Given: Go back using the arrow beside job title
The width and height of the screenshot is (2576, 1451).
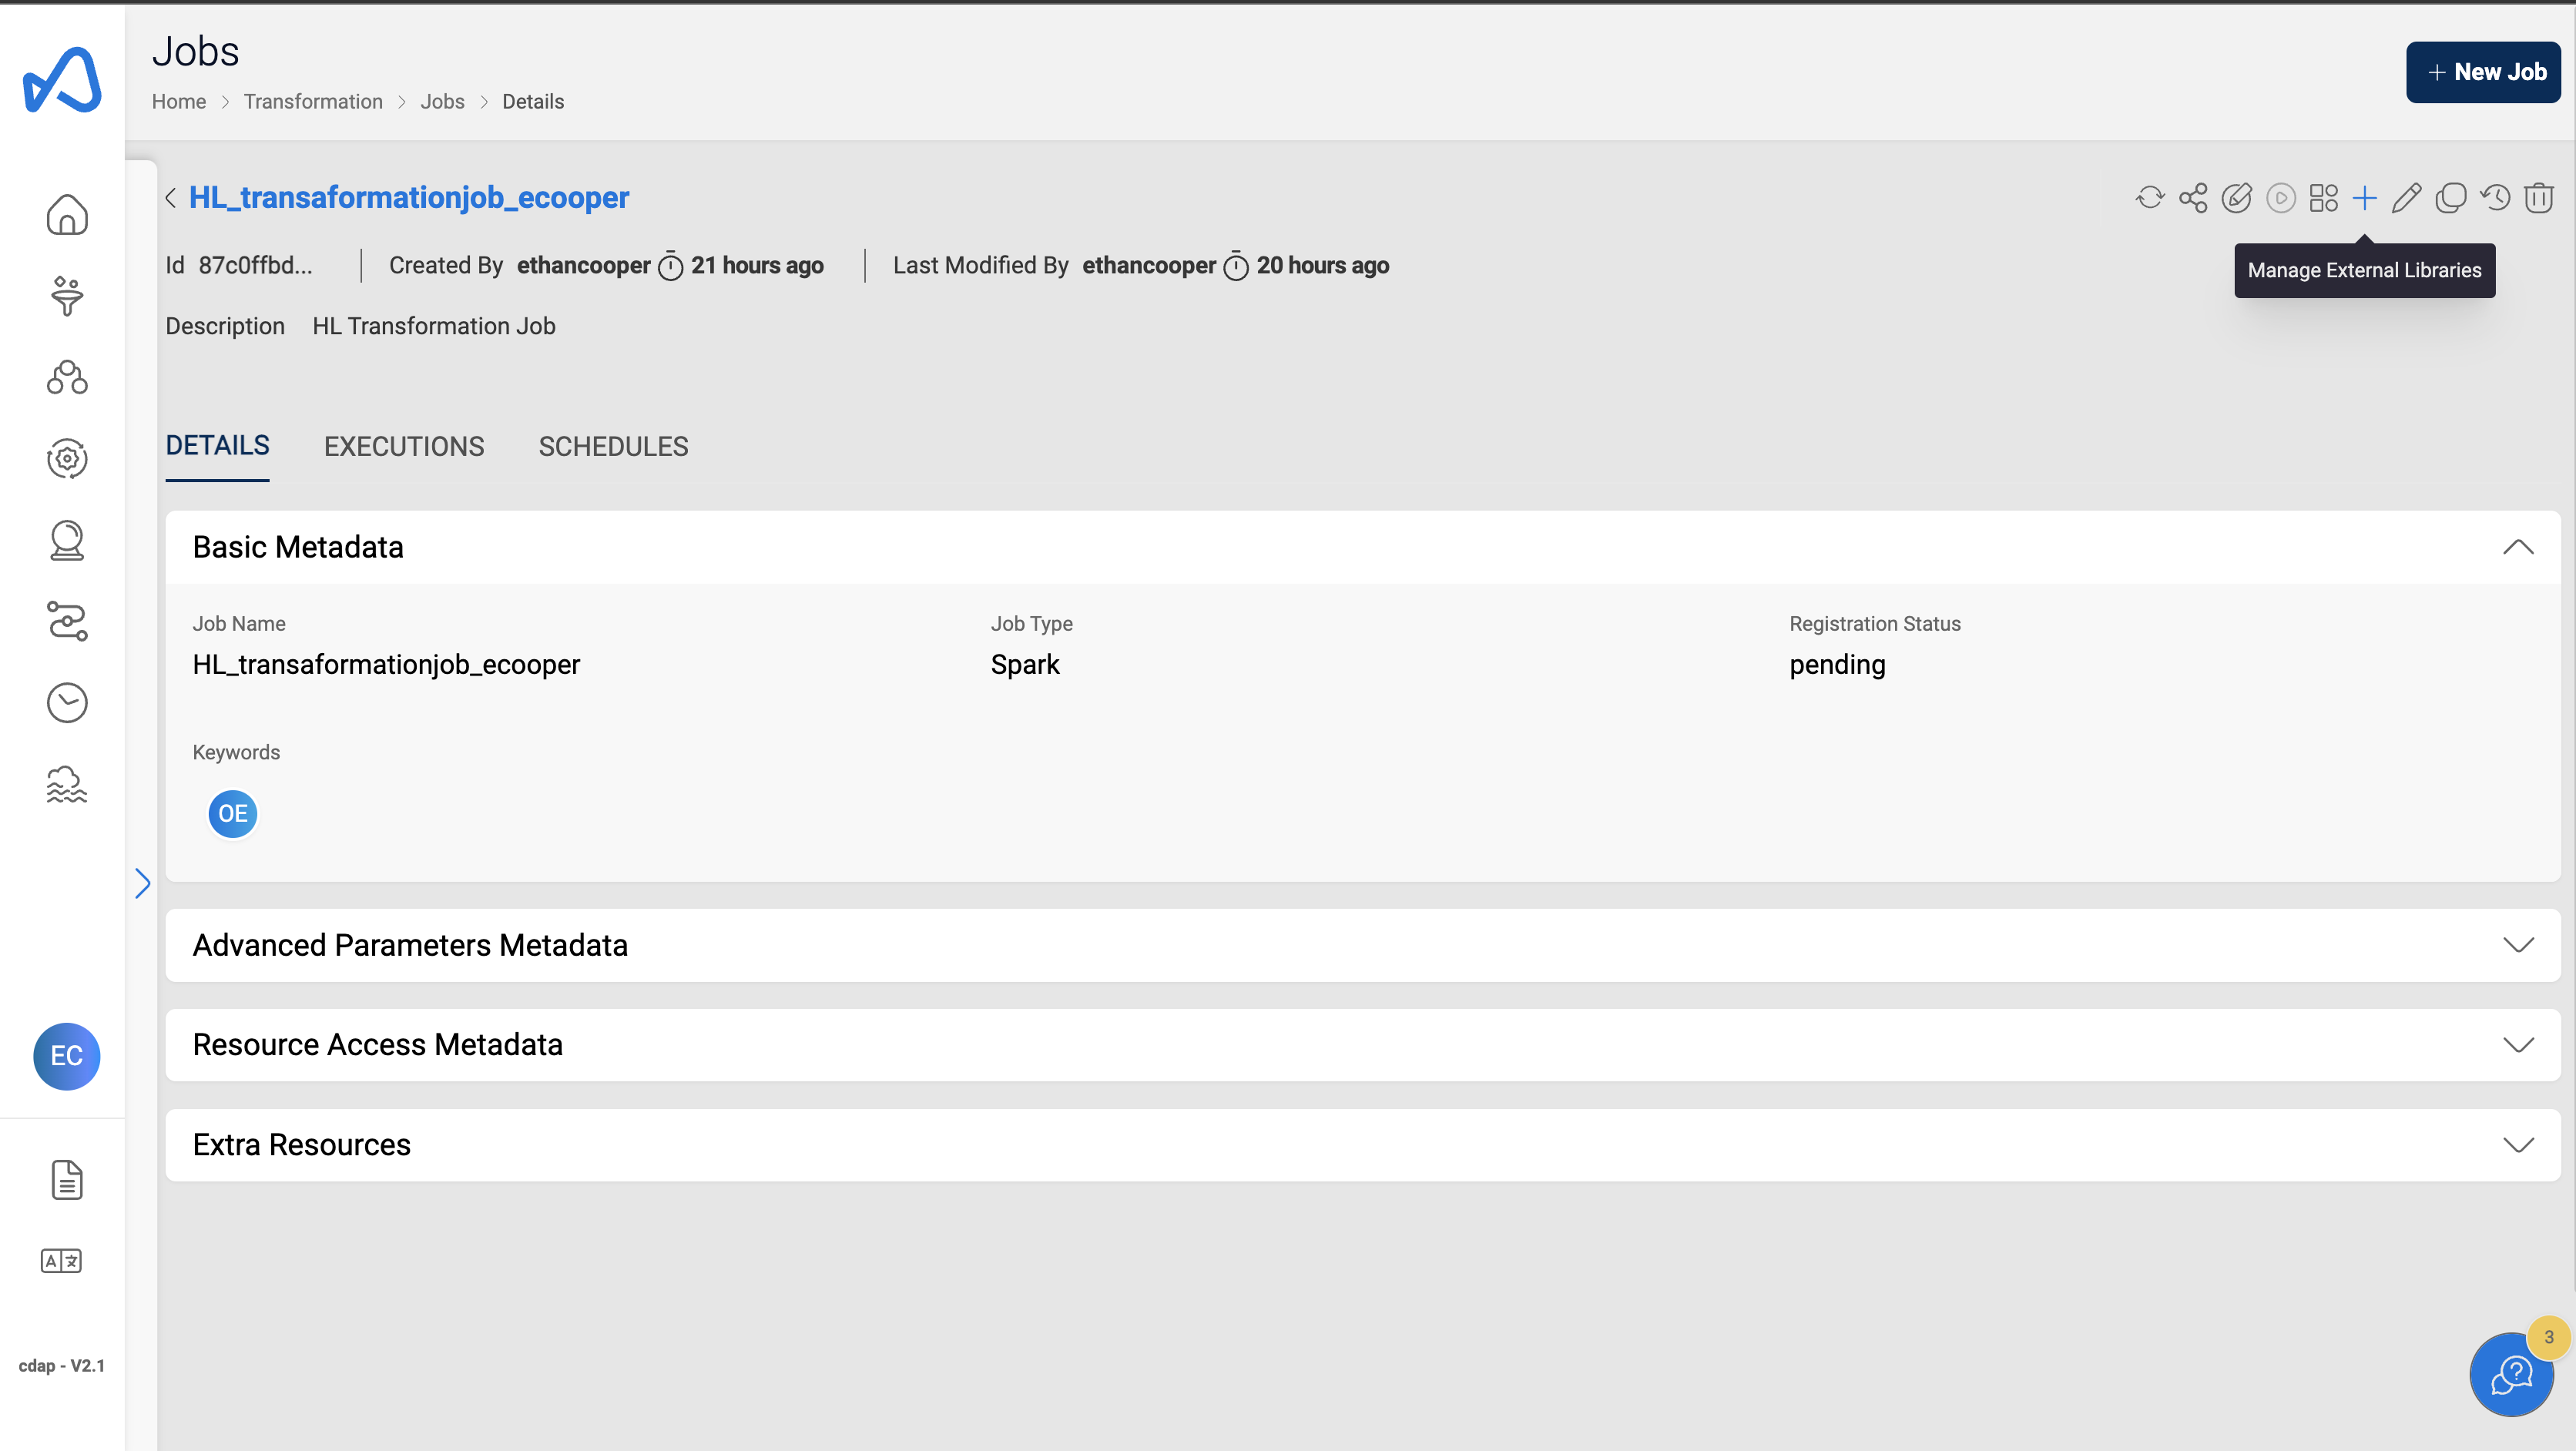Looking at the screenshot, I should point(171,198).
